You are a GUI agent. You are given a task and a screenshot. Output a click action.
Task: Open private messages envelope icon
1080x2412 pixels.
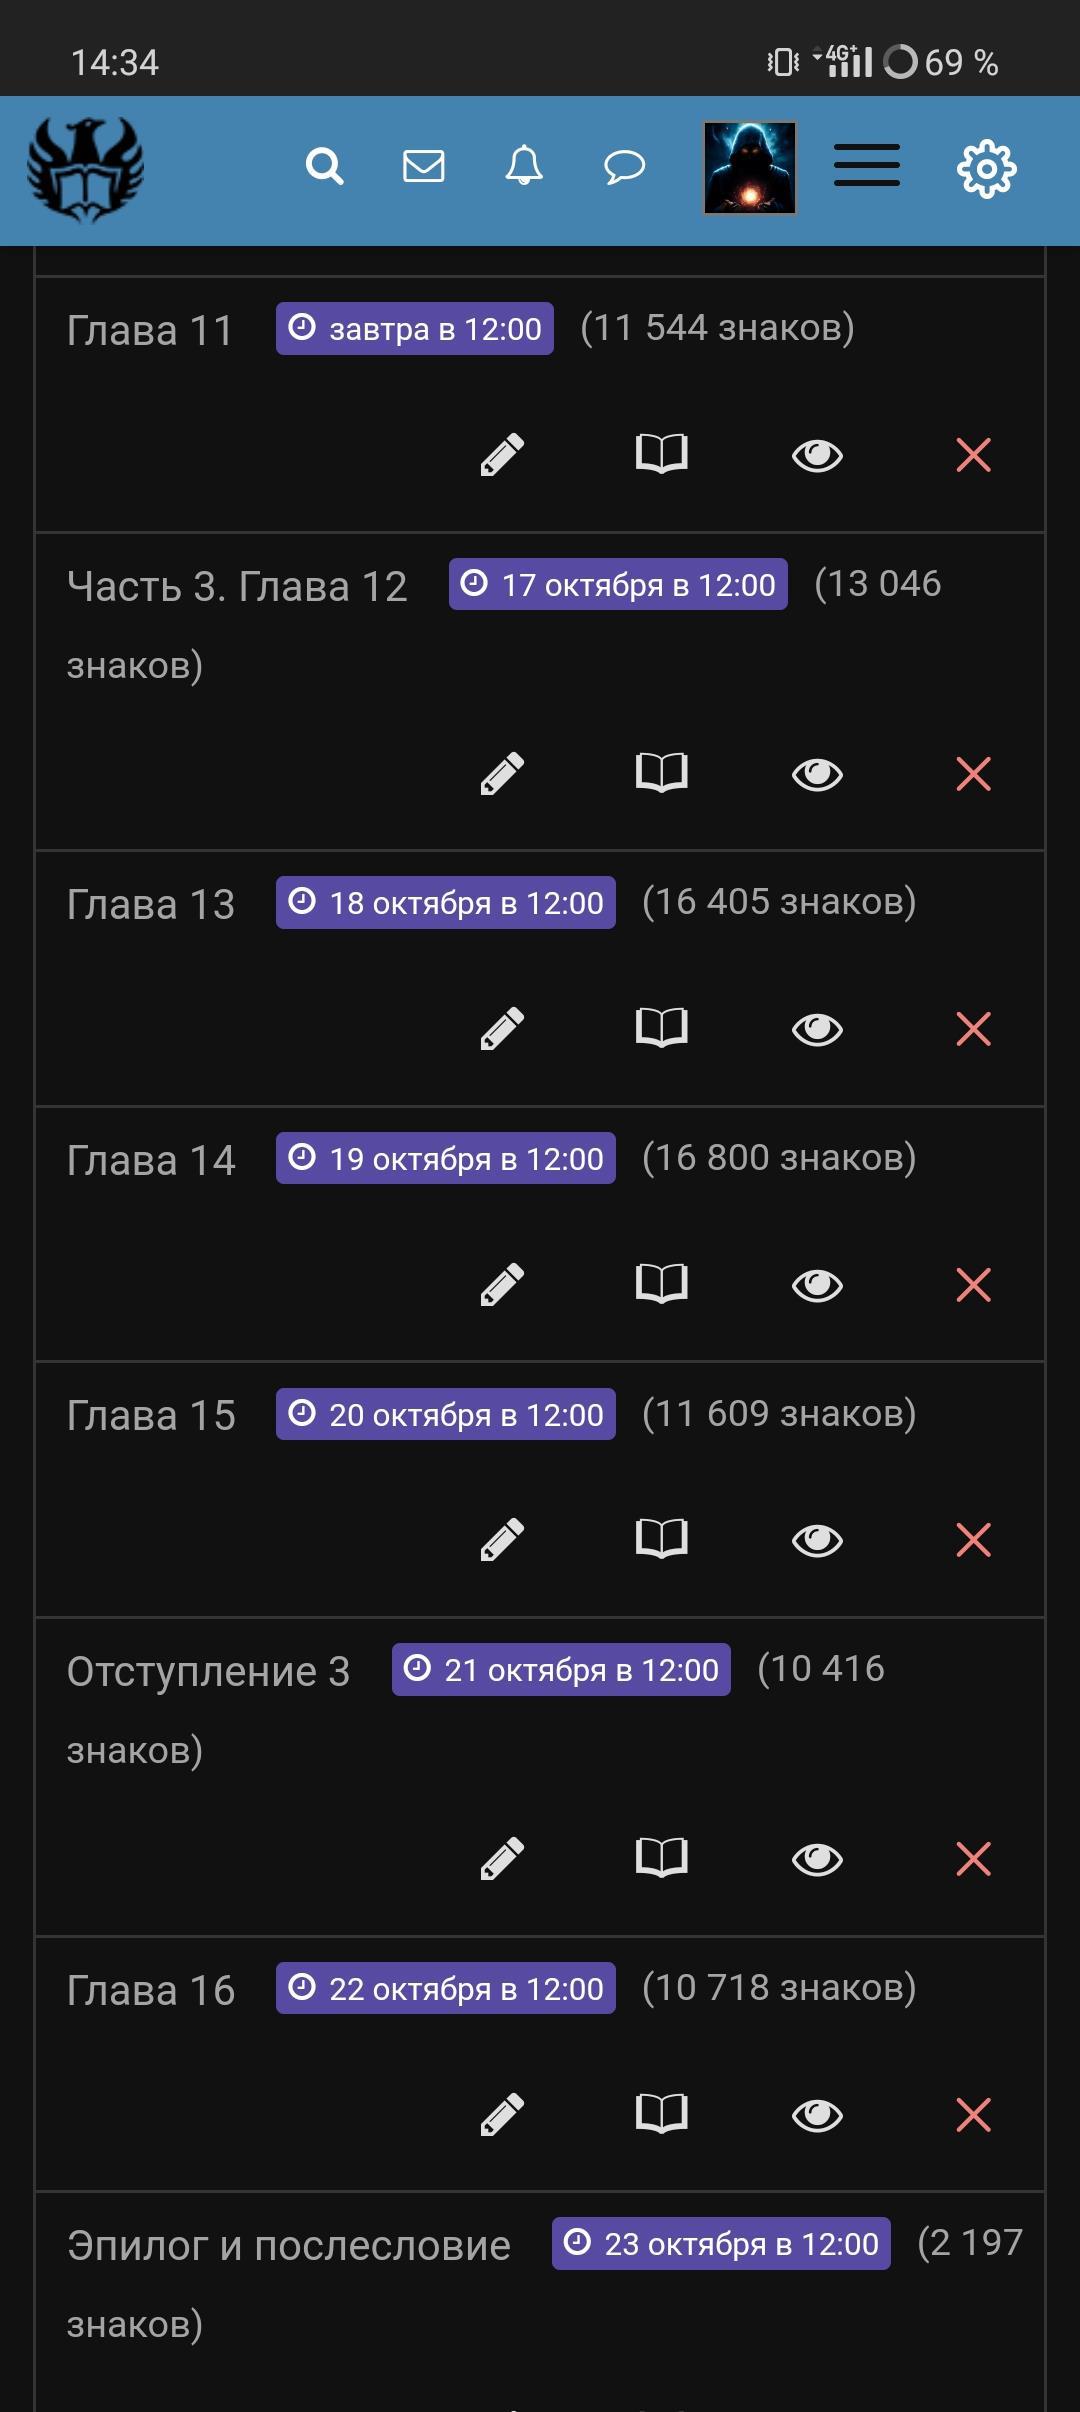[424, 166]
